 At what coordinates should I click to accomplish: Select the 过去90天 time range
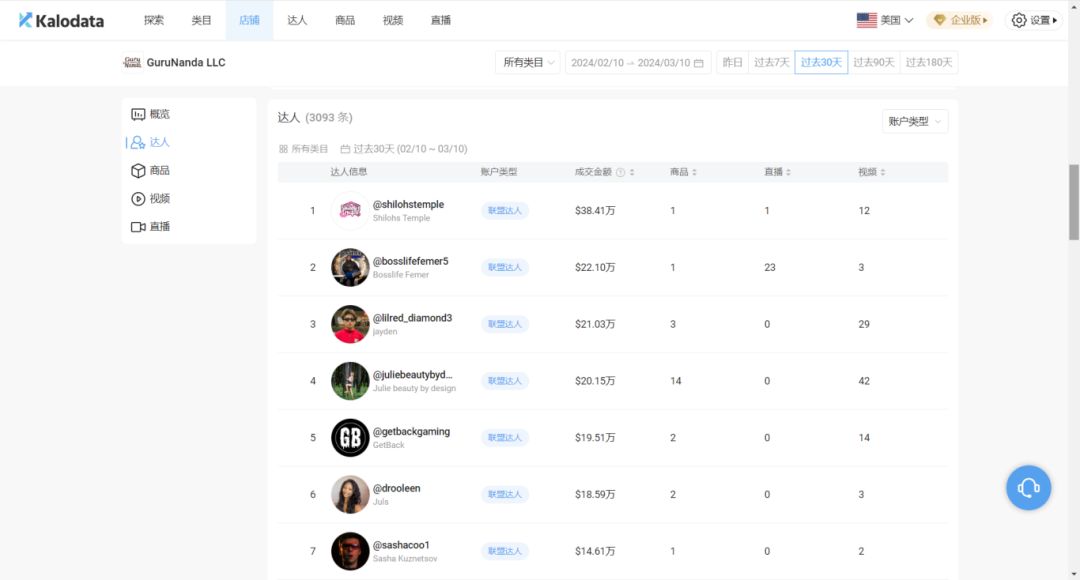[x=873, y=63]
